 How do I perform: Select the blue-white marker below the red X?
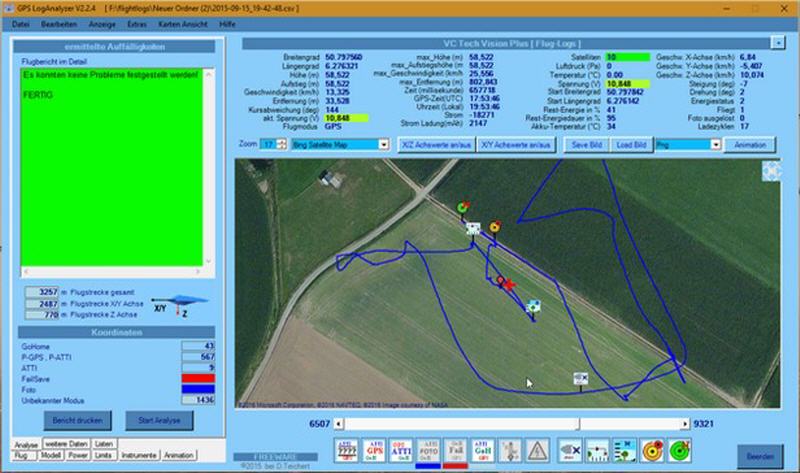click(x=533, y=306)
